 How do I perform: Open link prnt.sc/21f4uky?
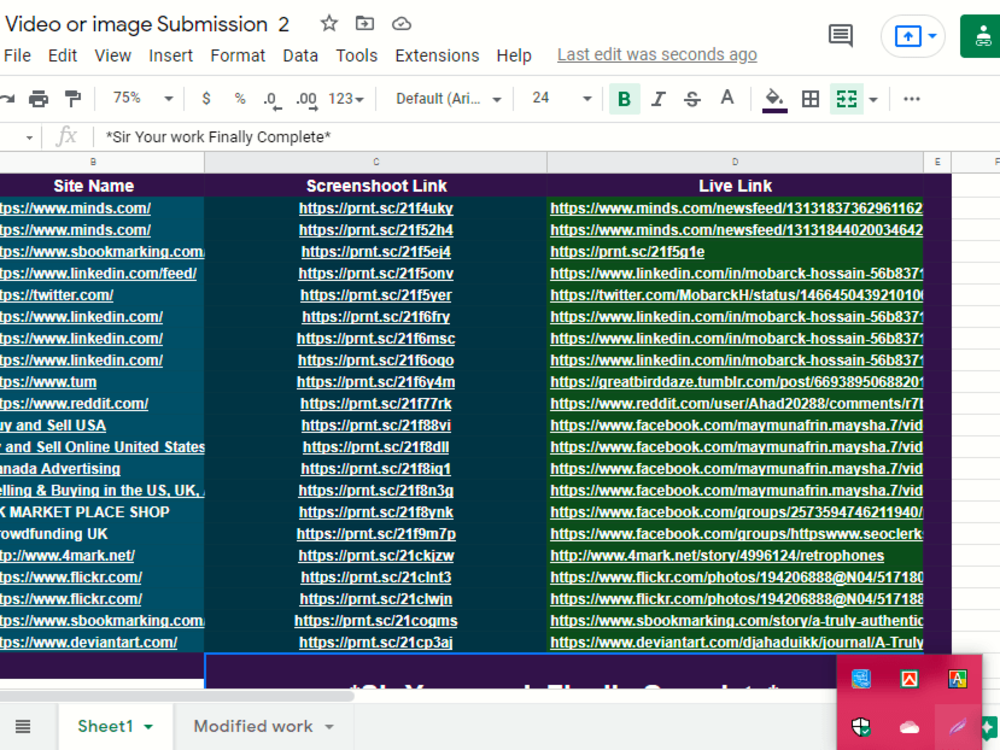click(x=376, y=209)
